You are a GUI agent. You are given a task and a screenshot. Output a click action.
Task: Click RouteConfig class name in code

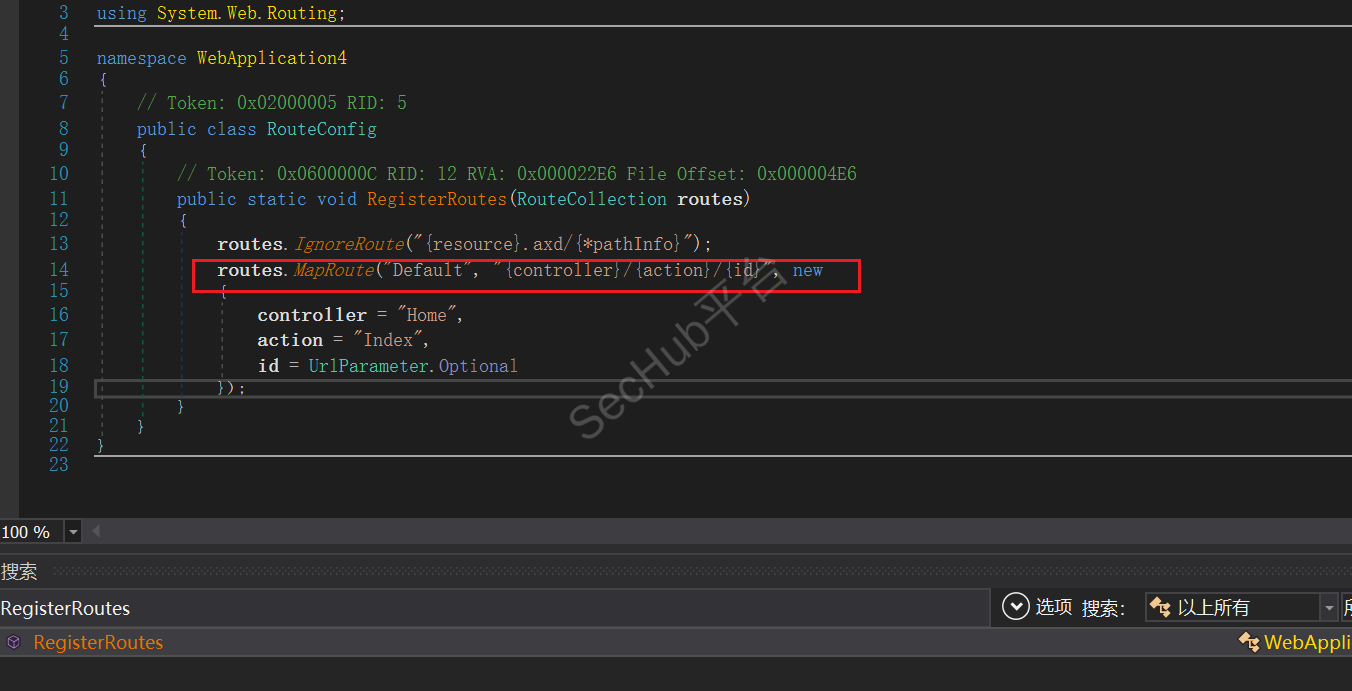[321, 129]
